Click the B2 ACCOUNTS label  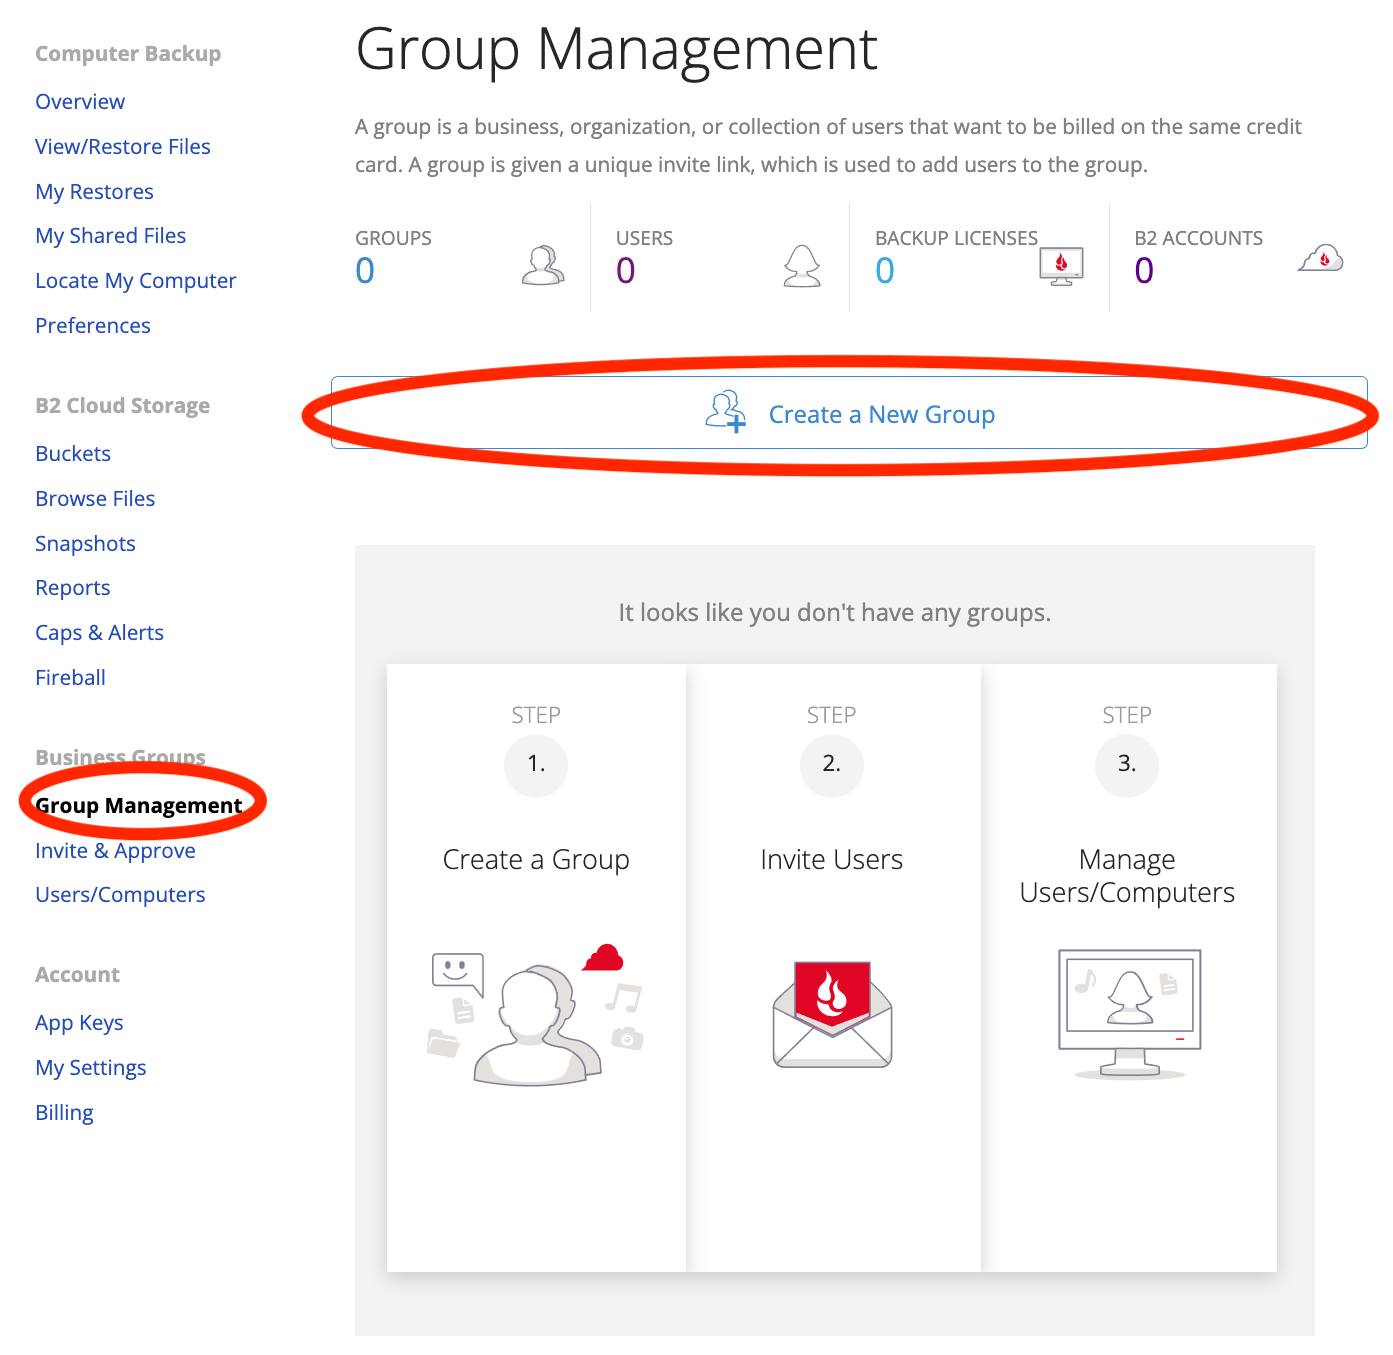pos(1198,238)
